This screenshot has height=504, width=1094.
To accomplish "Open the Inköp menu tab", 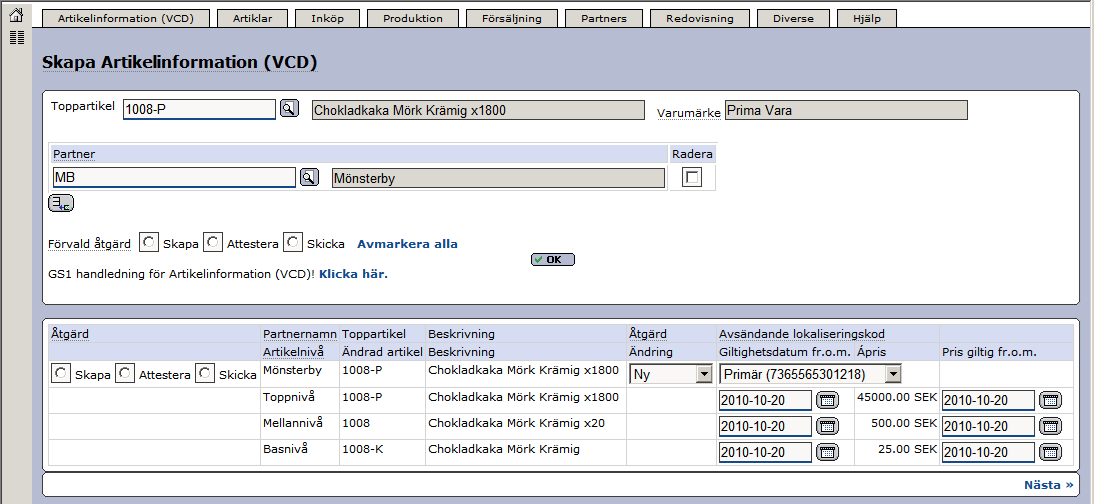I will 327,19.
